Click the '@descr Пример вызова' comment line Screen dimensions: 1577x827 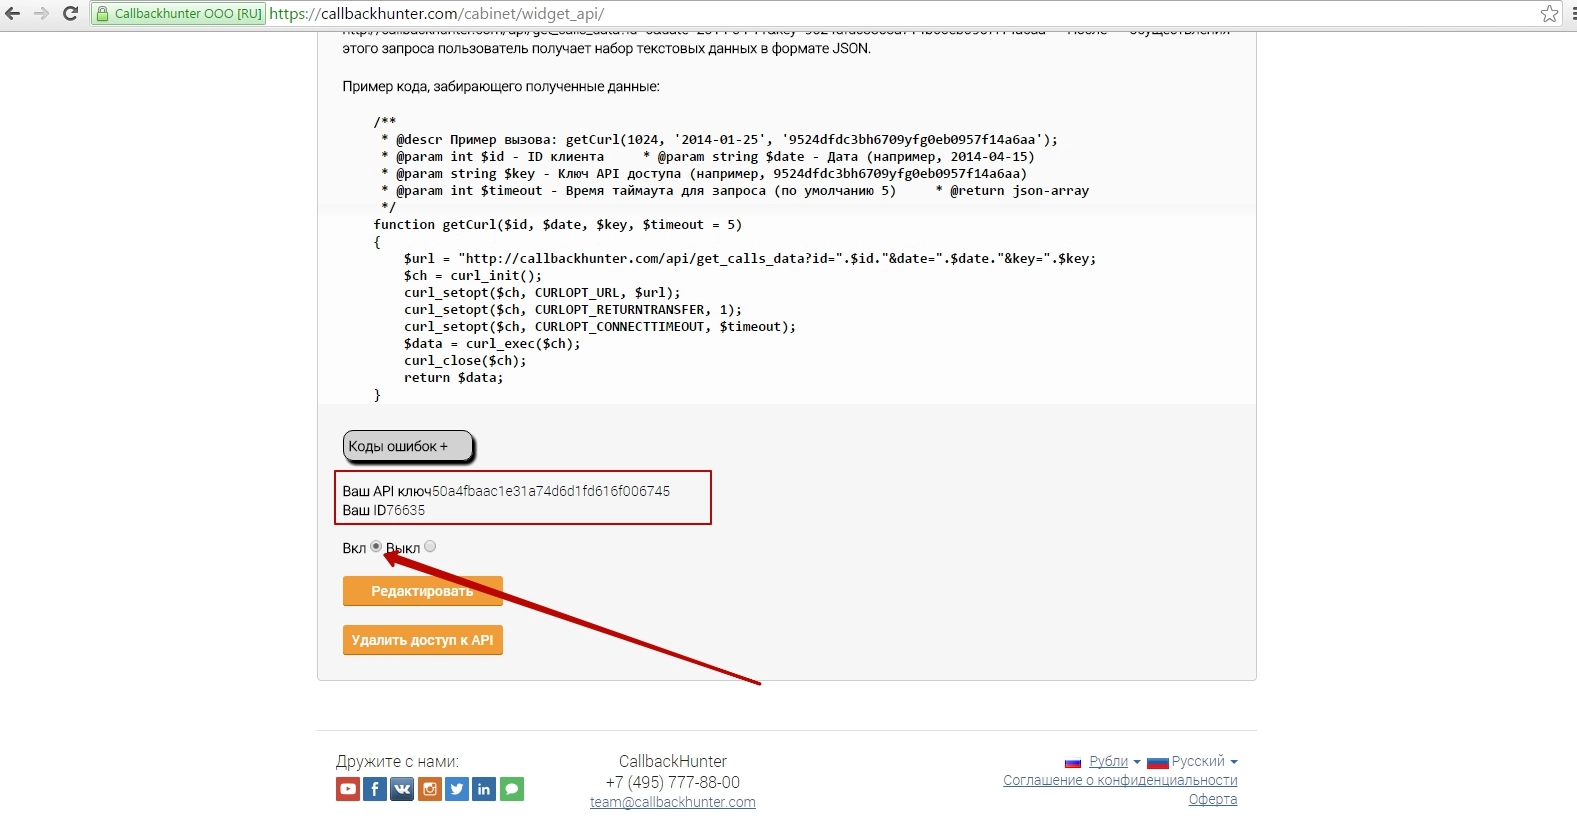(x=719, y=140)
